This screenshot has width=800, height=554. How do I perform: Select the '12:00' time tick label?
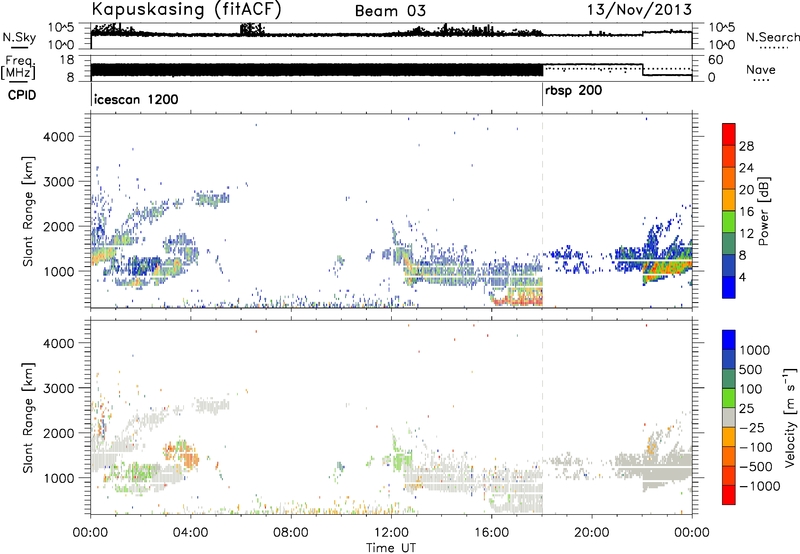[391, 533]
